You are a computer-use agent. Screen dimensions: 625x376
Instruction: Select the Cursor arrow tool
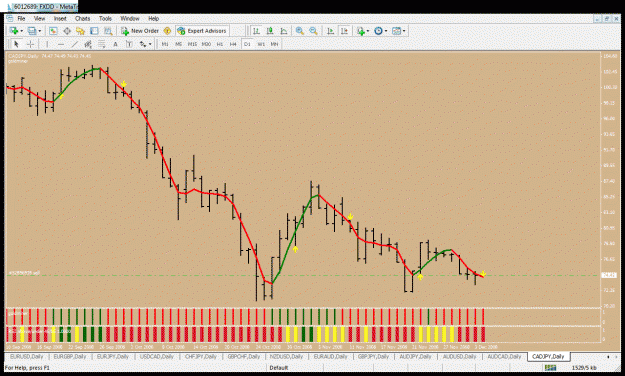tap(16, 44)
